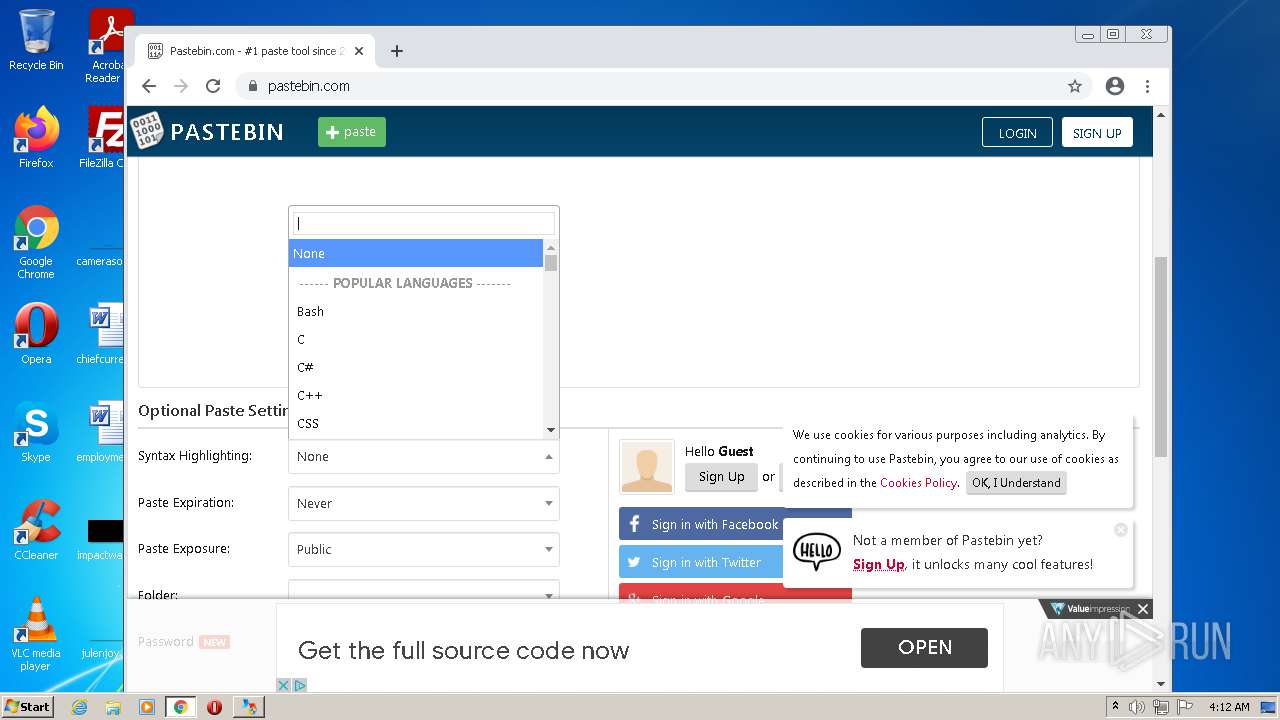Choose C++ from the language list
This screenshot has height=720, width=1280.
point(416,395)
